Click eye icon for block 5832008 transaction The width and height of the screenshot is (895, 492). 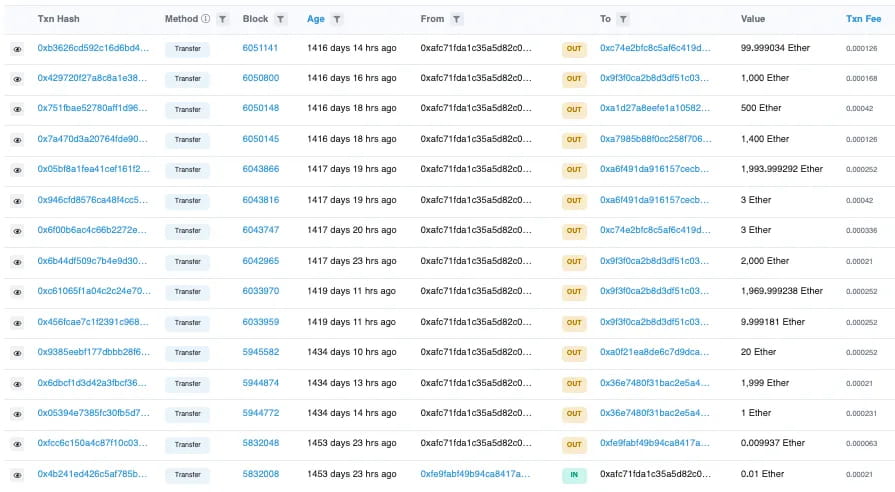point(17,475)
